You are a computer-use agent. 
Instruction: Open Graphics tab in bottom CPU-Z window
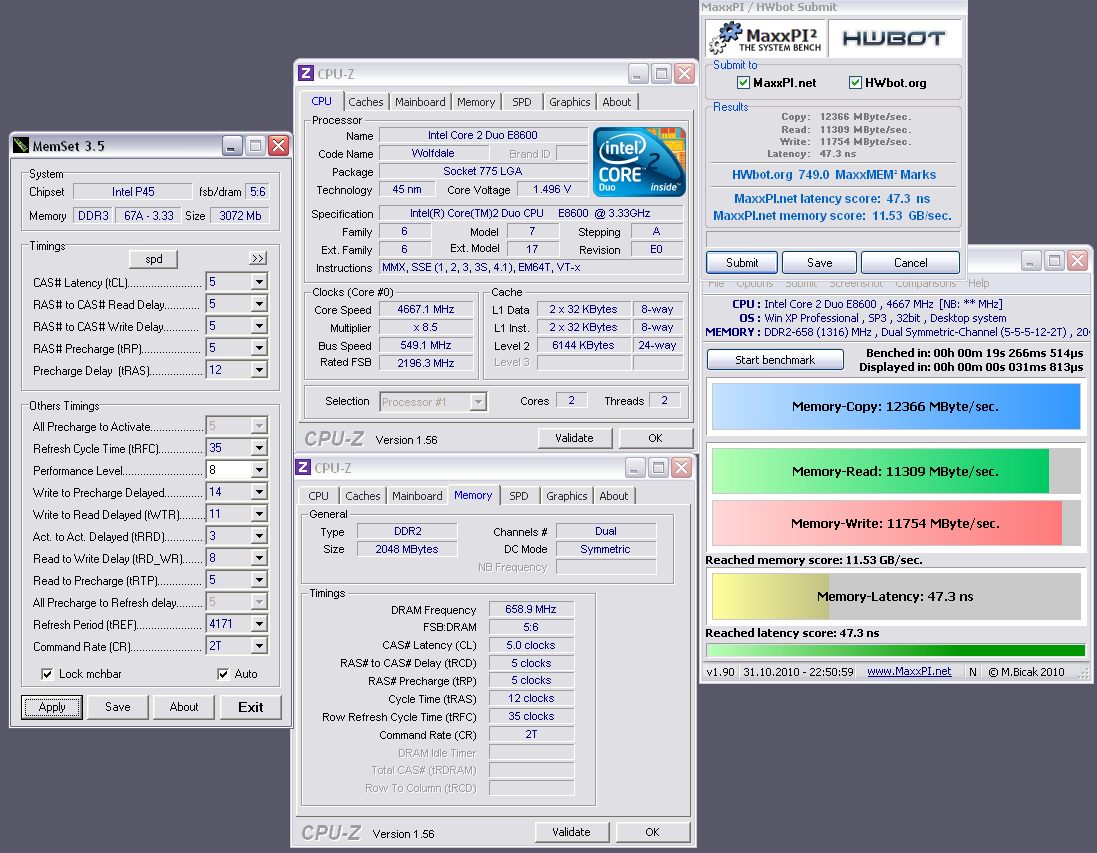click(567, 496)
